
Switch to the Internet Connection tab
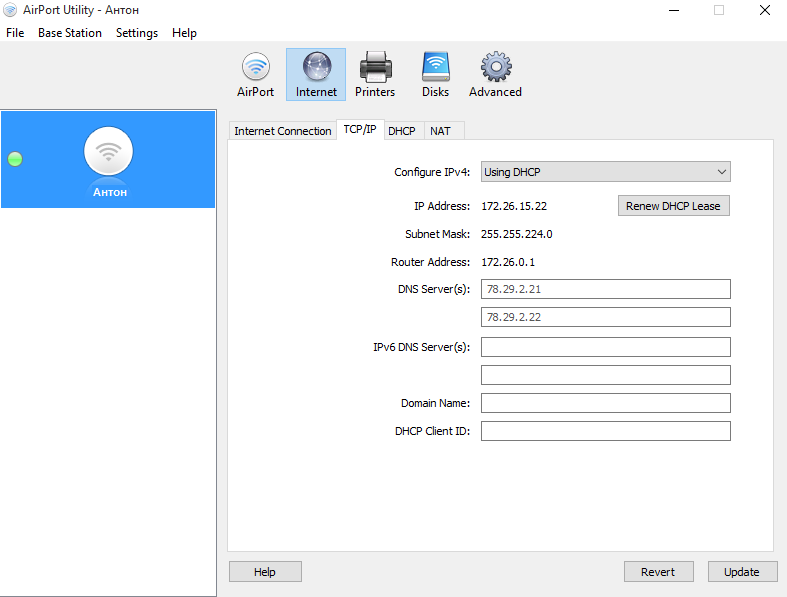[x=282, y=131]
